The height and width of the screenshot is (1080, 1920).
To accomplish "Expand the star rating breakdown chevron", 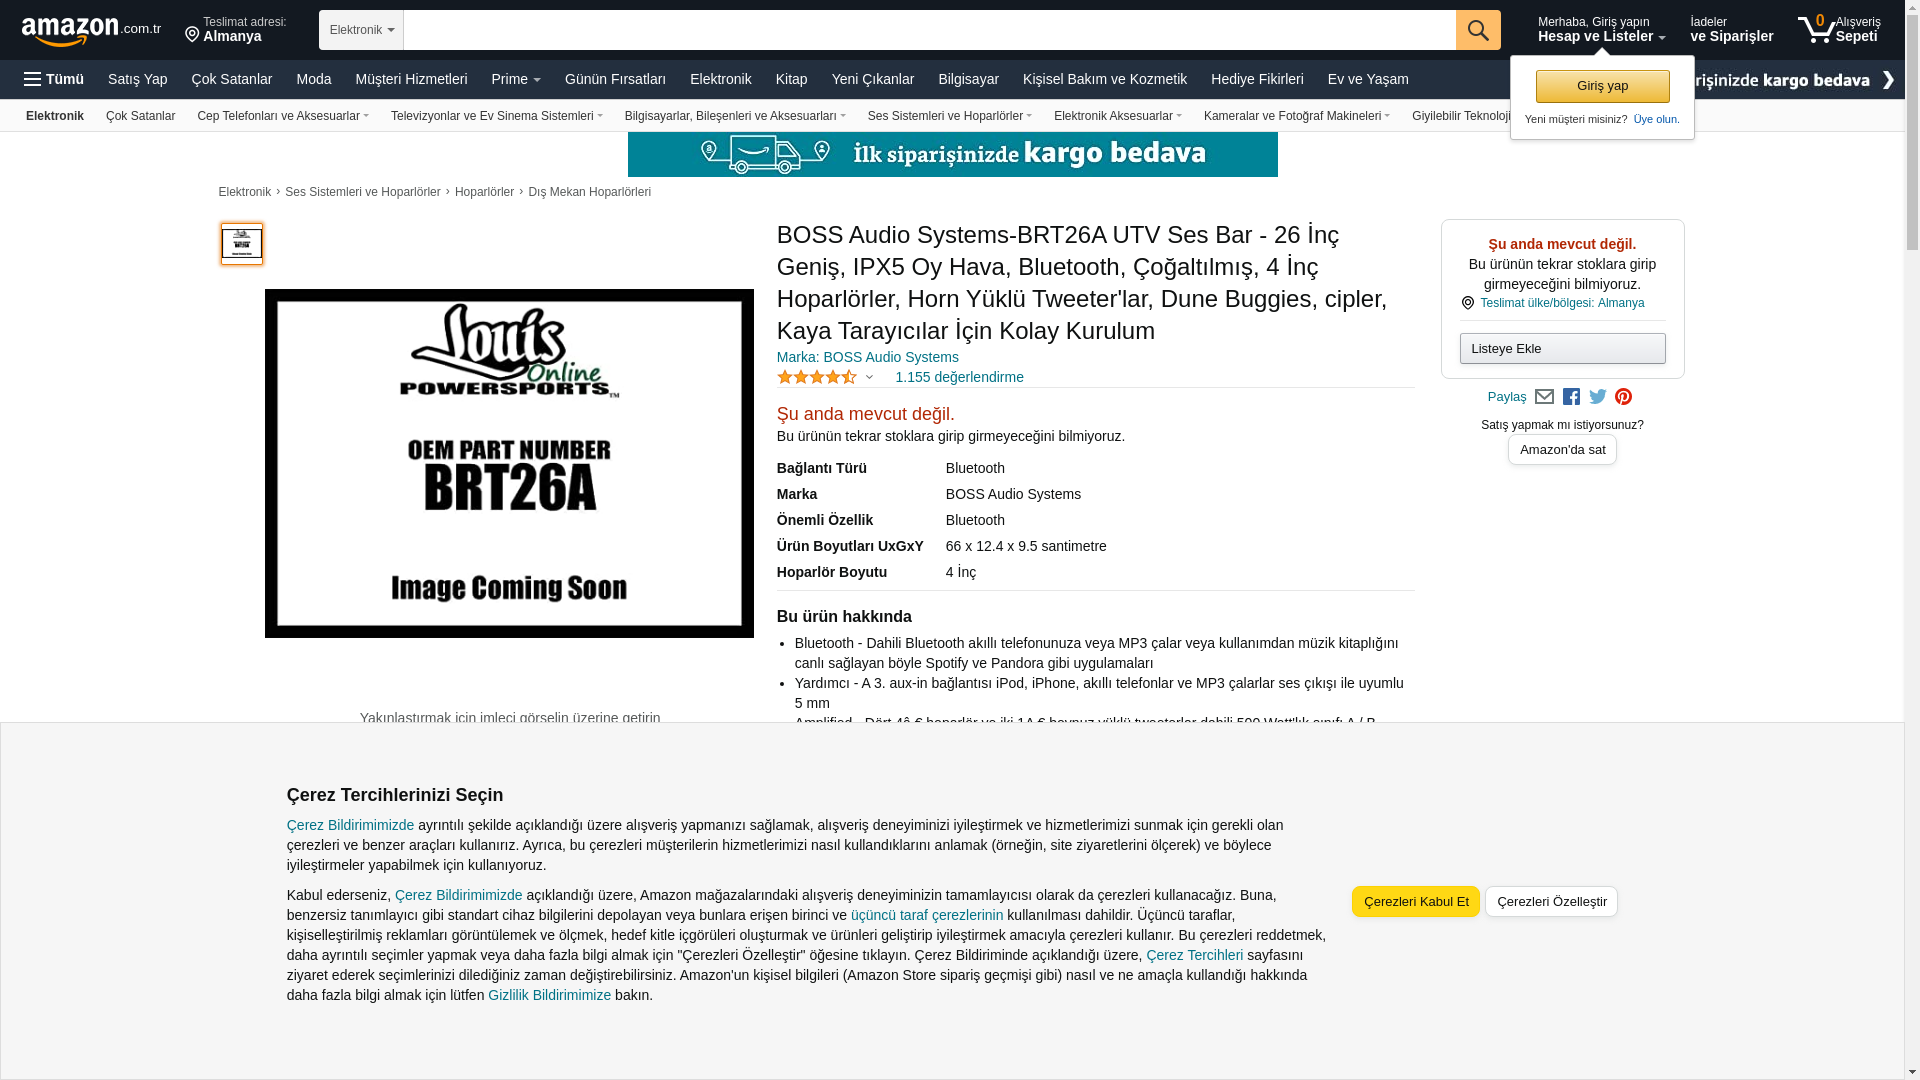I will 869,378.
